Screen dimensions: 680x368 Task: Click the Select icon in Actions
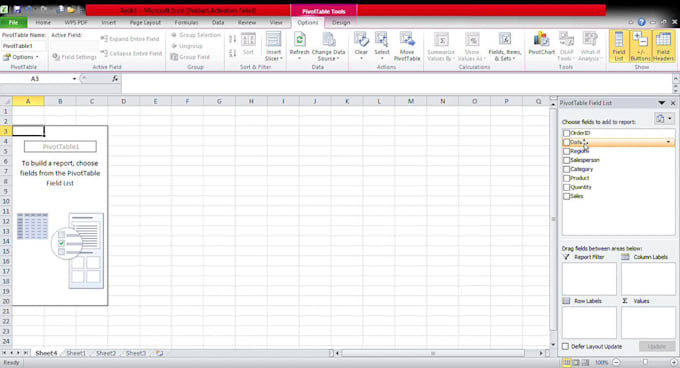click(x=382, y=39)
